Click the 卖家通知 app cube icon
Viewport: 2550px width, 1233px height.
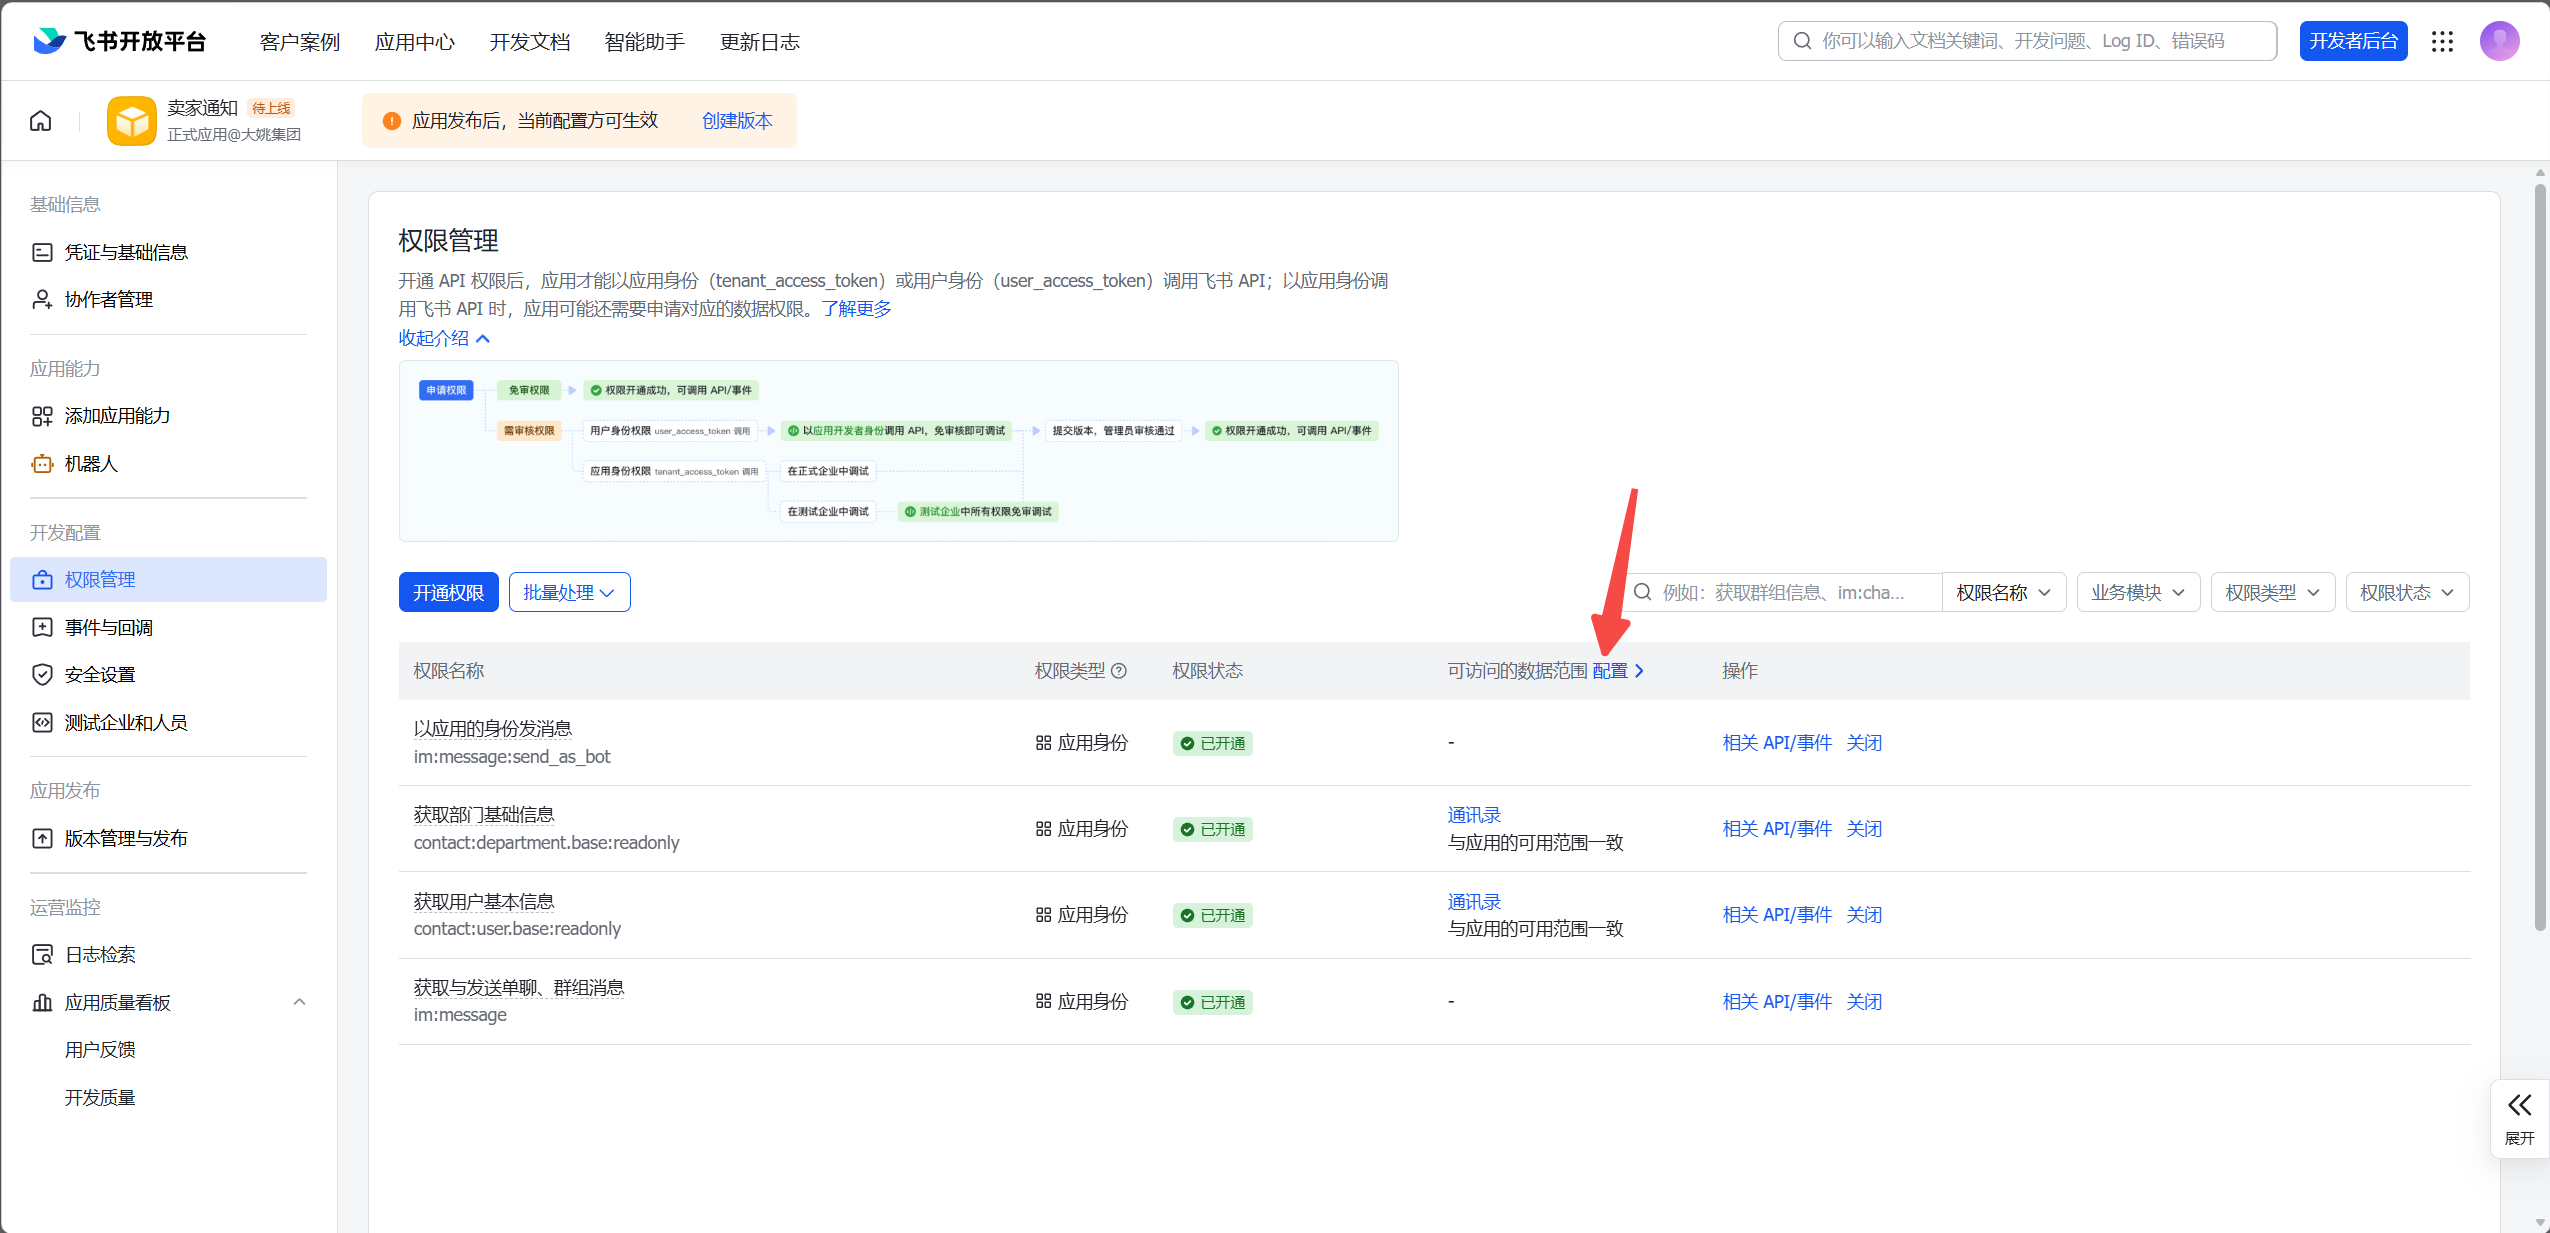pos(132,121)
